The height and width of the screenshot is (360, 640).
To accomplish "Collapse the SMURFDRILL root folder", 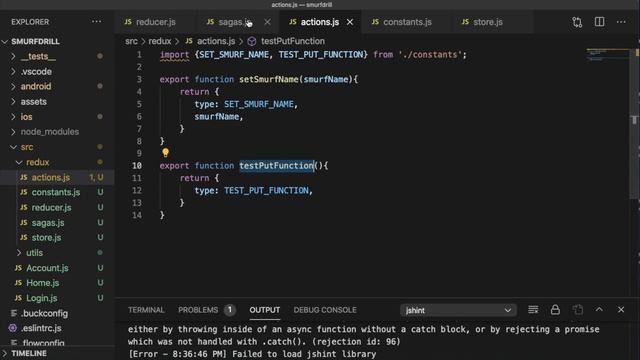I will click(35, 42).
